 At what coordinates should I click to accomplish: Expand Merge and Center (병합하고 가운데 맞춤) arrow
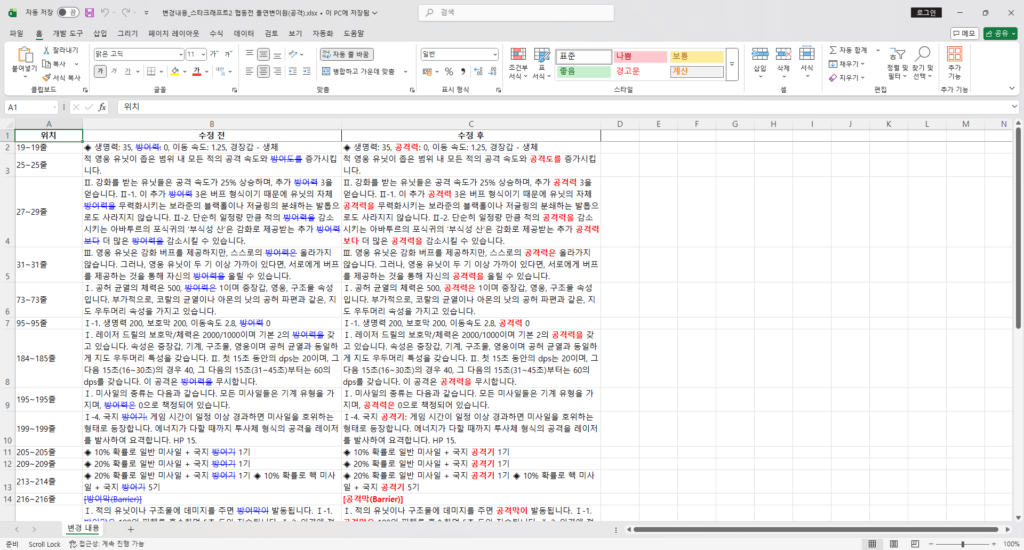click(406, 71)
